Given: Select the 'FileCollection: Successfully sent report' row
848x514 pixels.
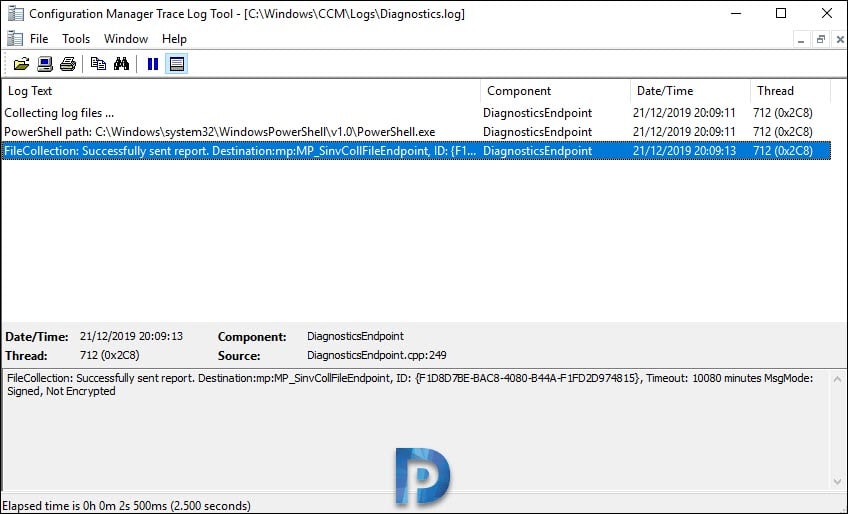Looking at the screenshot, I should pos(416,151).
